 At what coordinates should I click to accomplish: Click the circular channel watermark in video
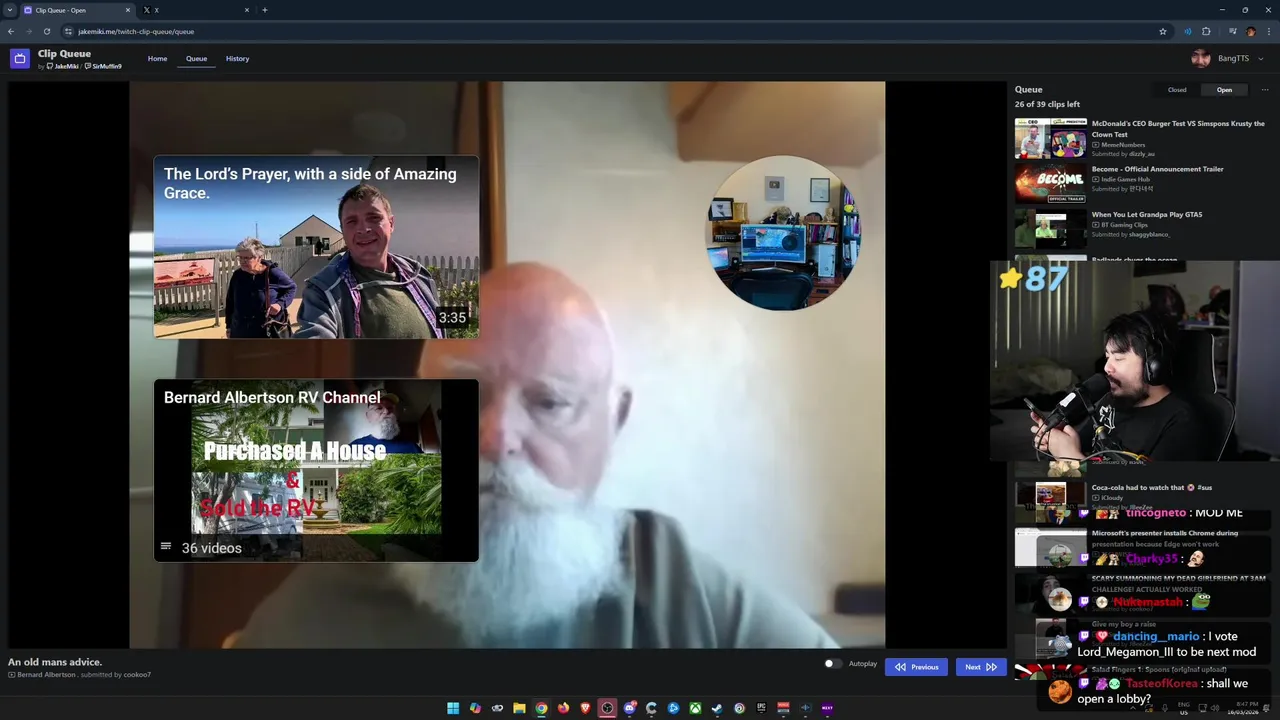point(783,233)
